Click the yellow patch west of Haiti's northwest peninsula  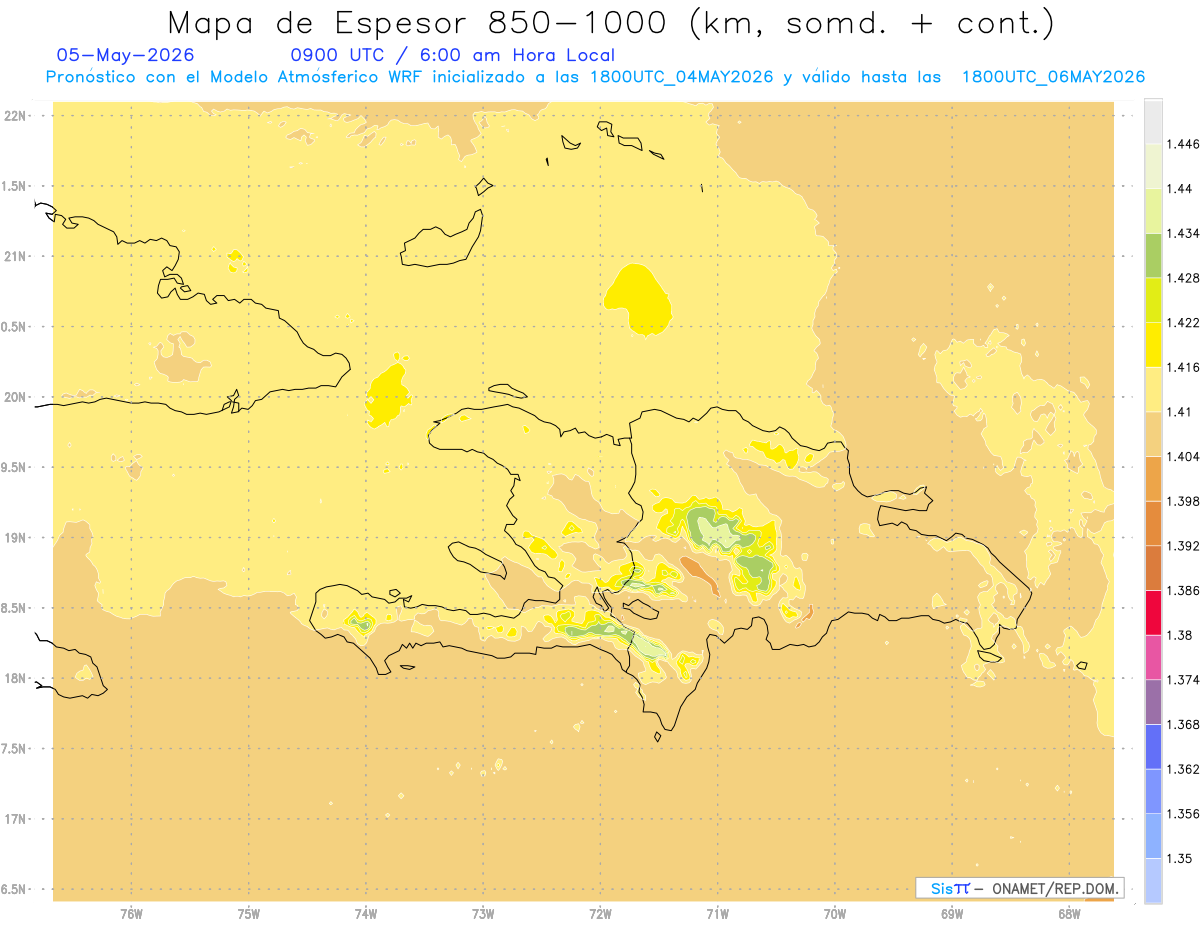[388, 395]
